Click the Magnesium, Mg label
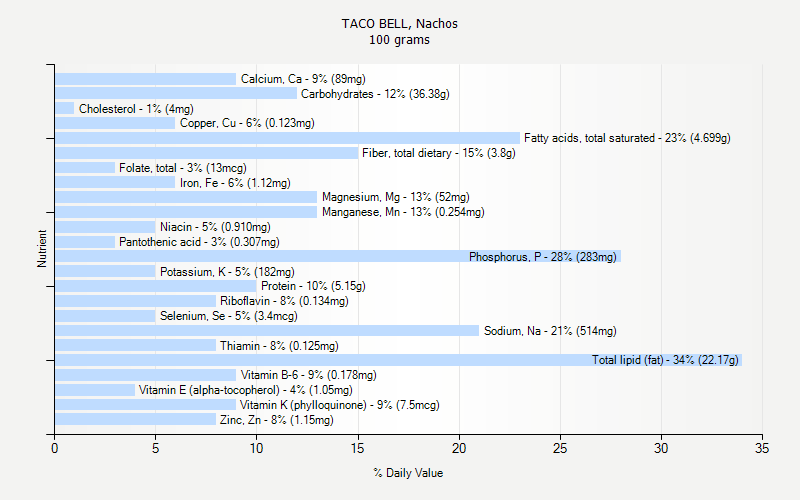 click(395, 197)
